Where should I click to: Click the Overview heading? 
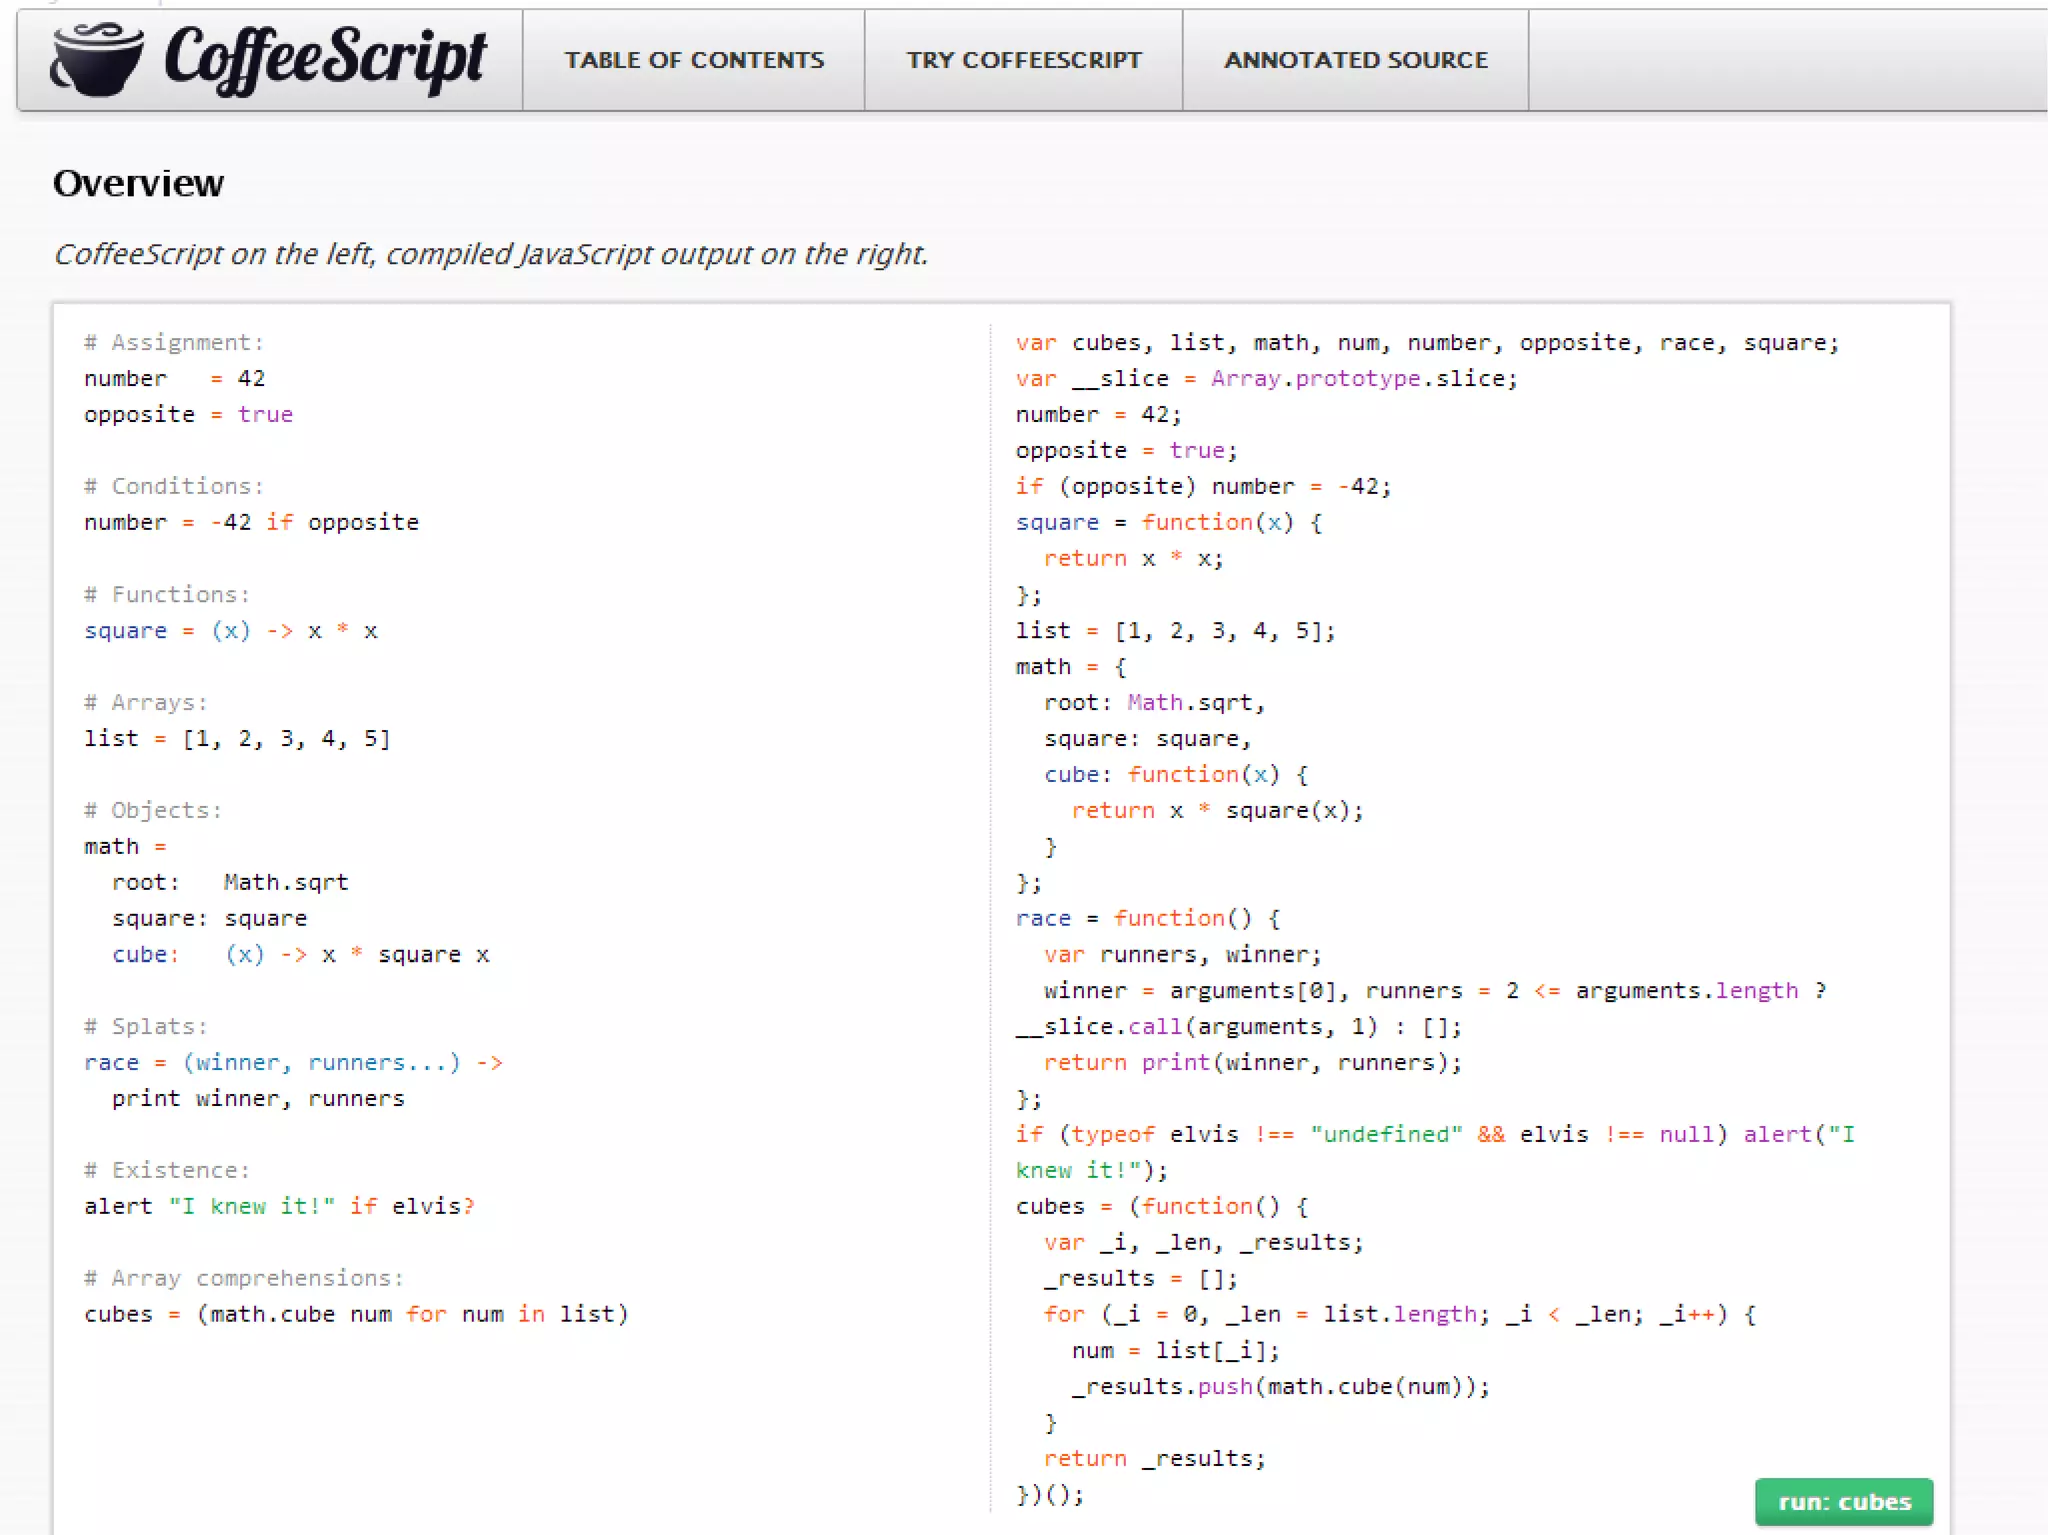click(x=138, y=184)
